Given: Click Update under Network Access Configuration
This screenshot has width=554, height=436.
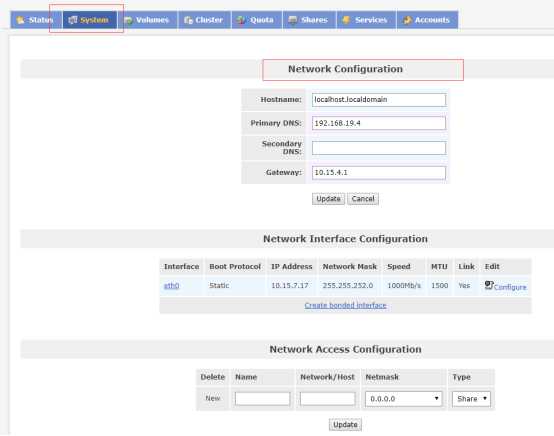Looking at the screenshot, I should 345,424.
